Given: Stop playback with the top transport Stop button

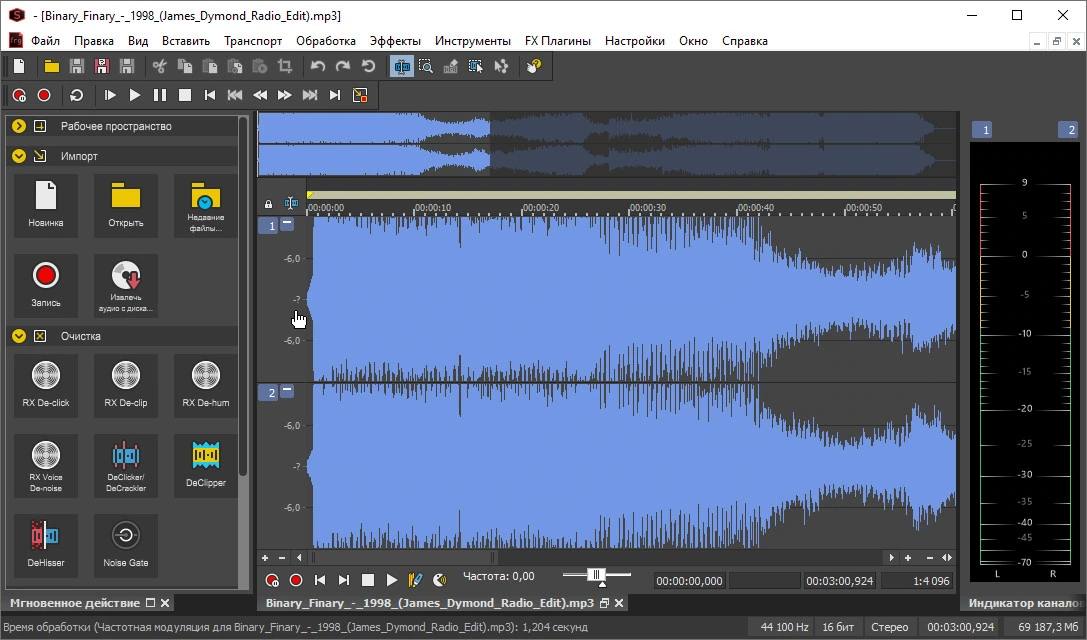Looking at the screenshot, I should 185,95.
